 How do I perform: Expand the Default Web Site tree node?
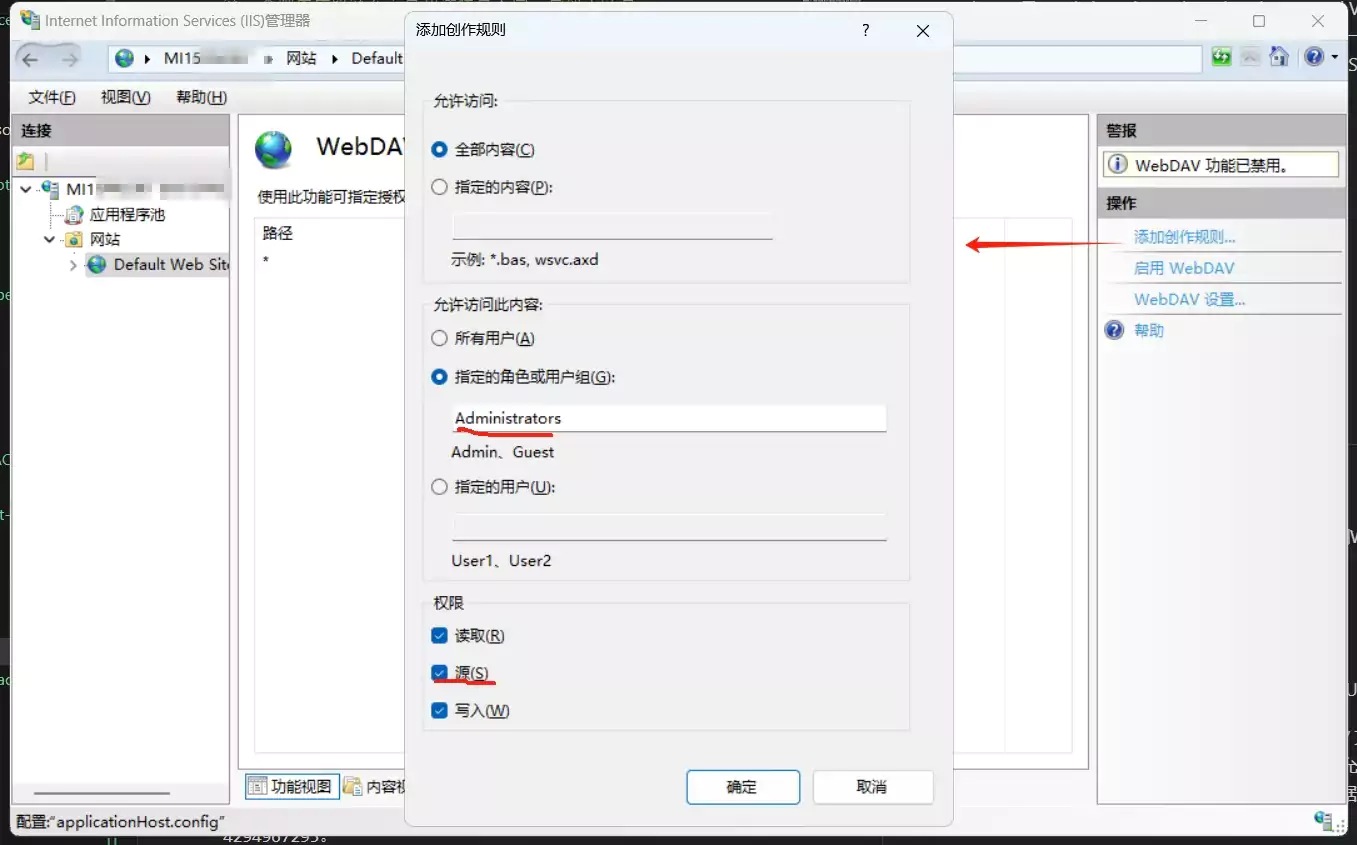(x=73, y=265)
